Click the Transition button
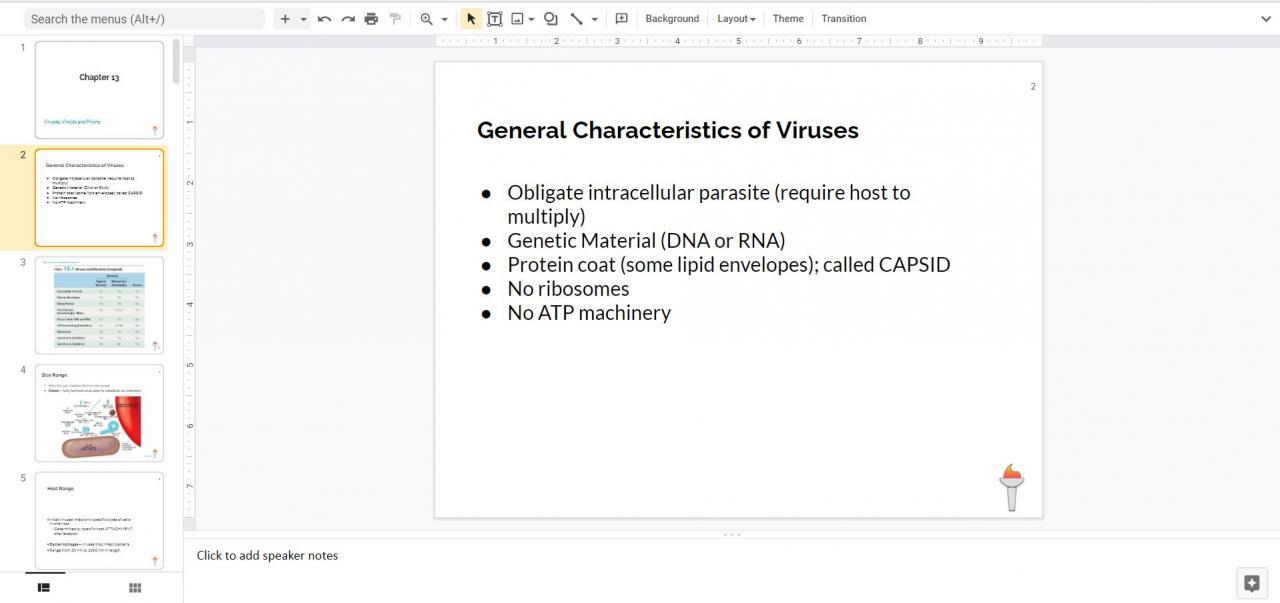Viewport: 1280px width, 603px height. click(x=844, y=19)
